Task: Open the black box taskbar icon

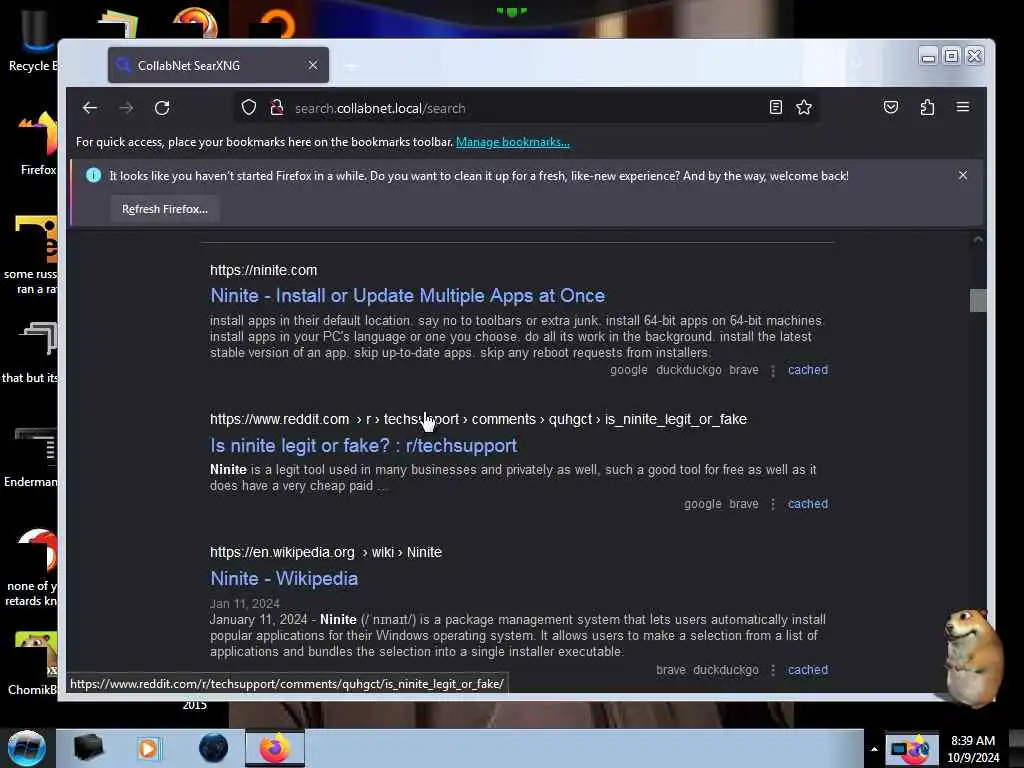Action: 89,748
